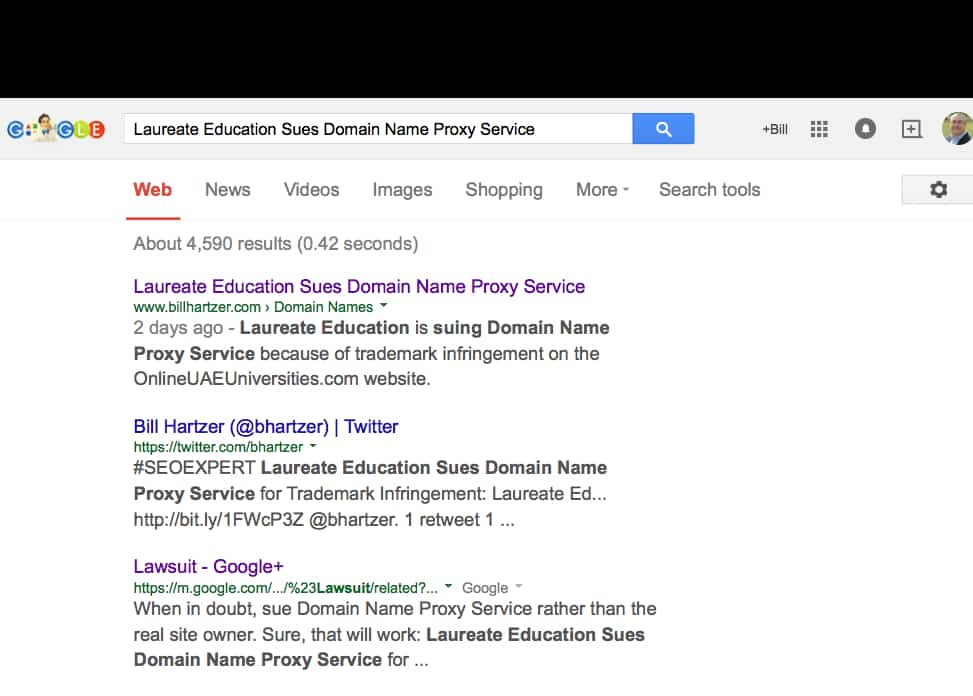Click the Google doodle logo

[55, 128]
